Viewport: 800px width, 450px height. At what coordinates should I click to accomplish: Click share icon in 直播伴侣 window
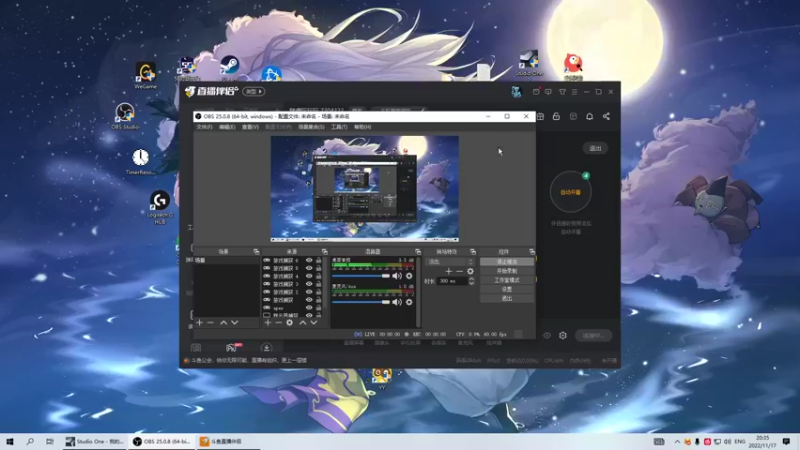[606, 116]
